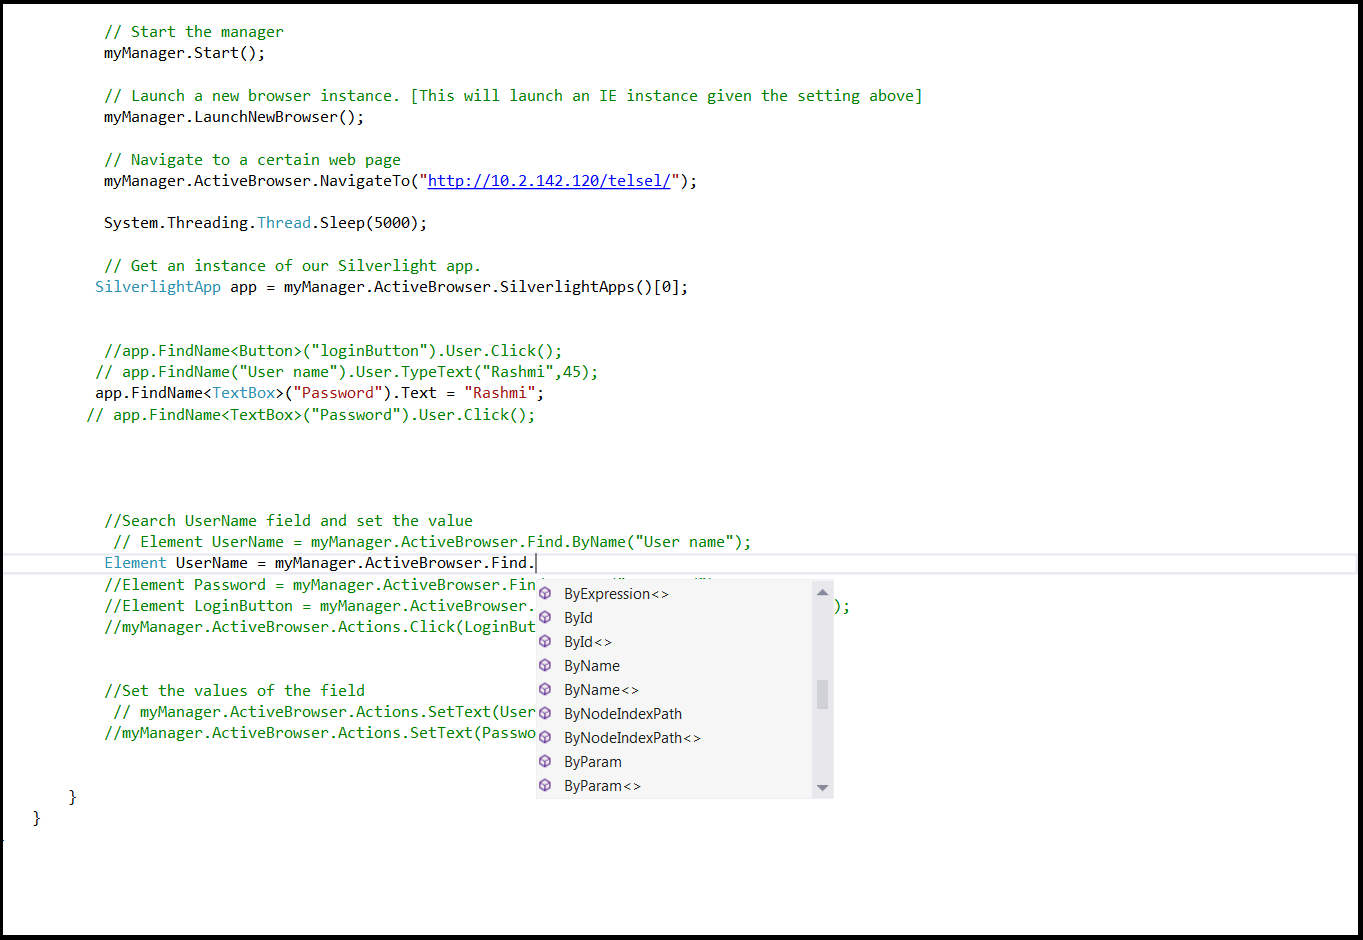This screenshot has height=940, width=1363.
Task: Click the cube icon next to ByParam
Action: tap(545, 762)
